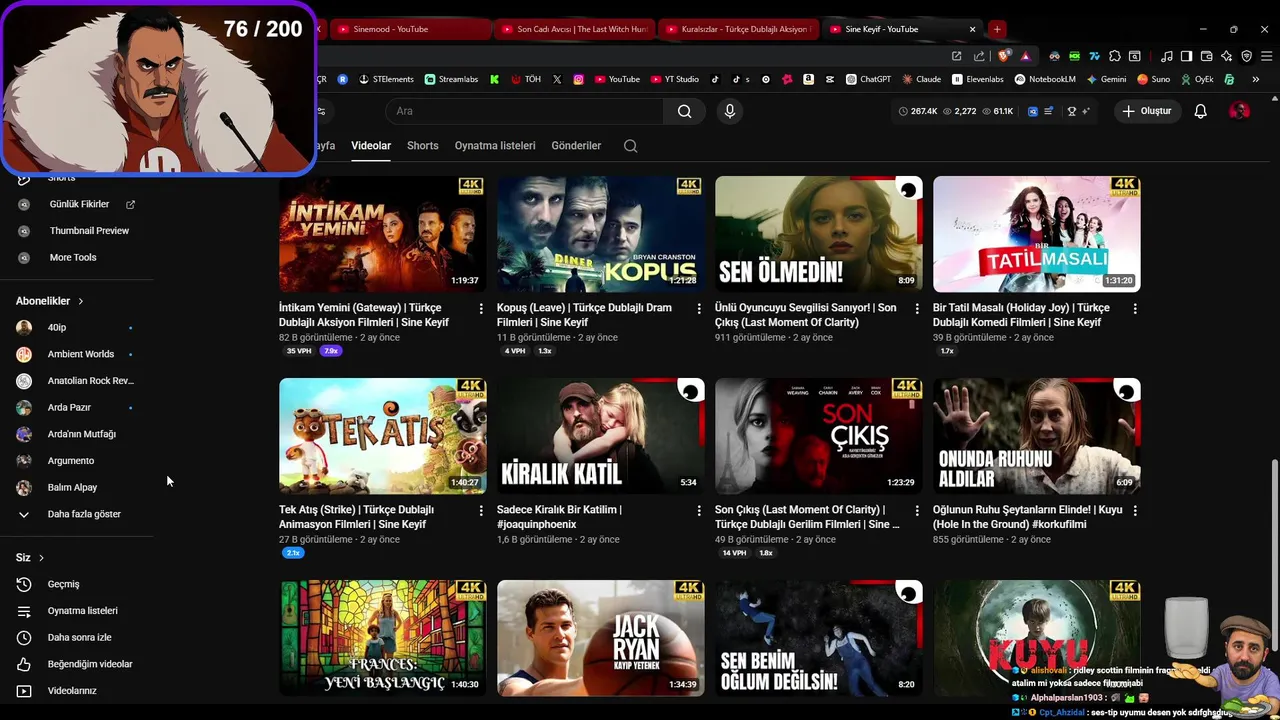
Task: Open more options for Son Çıkış video
Action: click(x=917, y=511)
